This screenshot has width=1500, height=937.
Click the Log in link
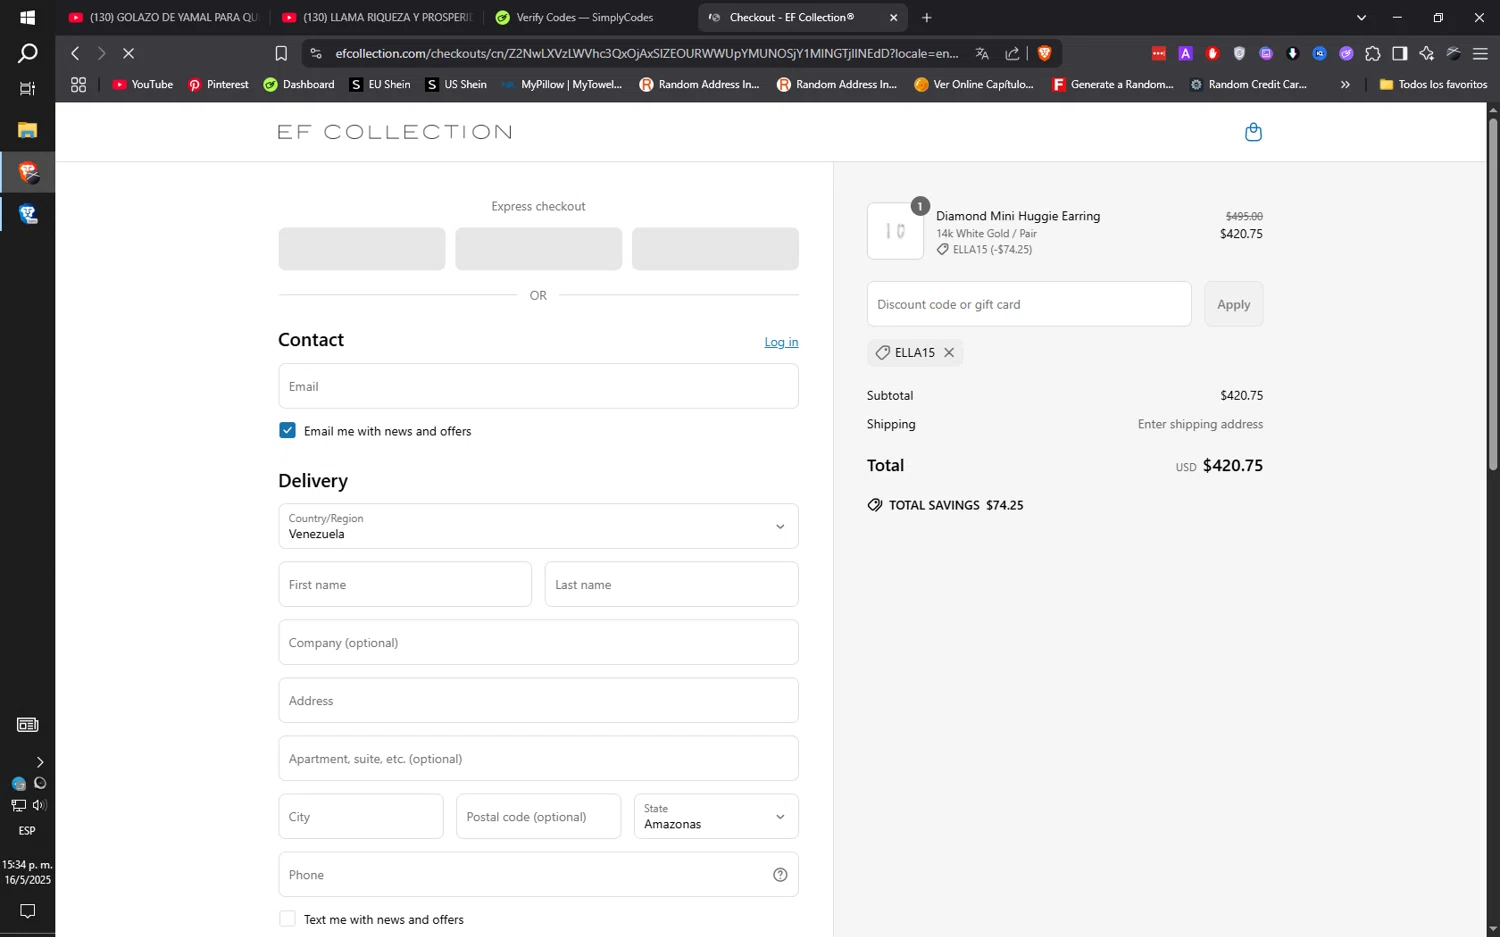pyautogui.click(x=781, y=342)
